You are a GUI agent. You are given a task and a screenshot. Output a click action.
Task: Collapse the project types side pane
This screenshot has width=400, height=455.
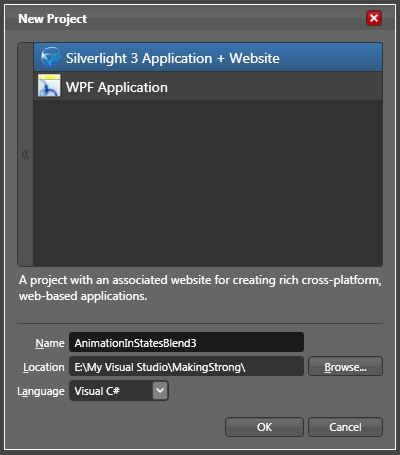point(25,154)
